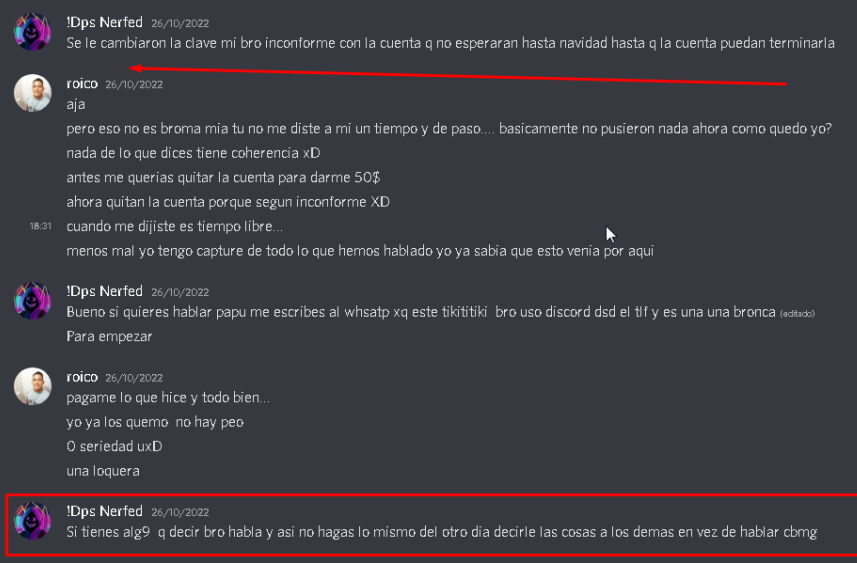Open !Dps Nerfed avatar beside 'Se le cambiaron' message
The height and width of the screenshot is (563, 857).
(32, 32)
